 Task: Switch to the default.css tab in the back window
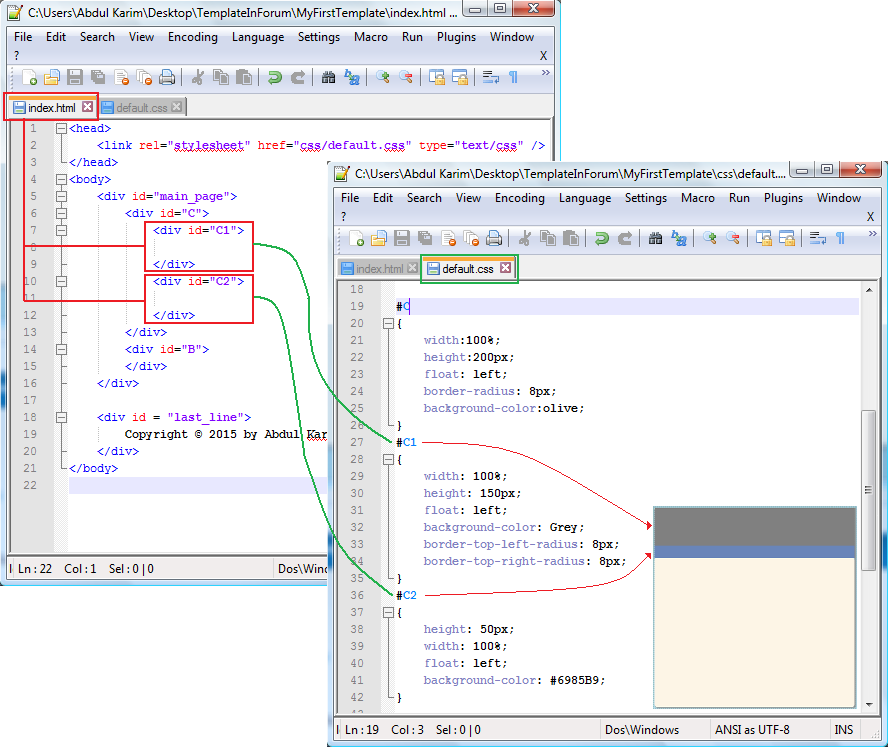tap(141, 107)
